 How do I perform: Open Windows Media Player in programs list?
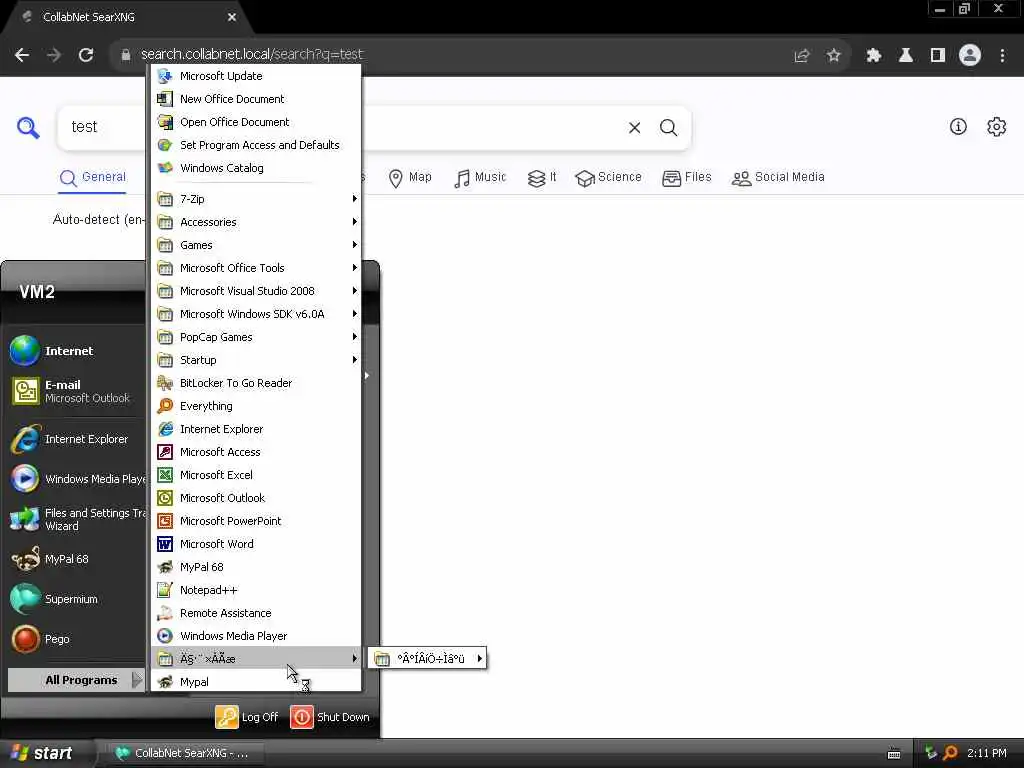click(x=256, y=635)
